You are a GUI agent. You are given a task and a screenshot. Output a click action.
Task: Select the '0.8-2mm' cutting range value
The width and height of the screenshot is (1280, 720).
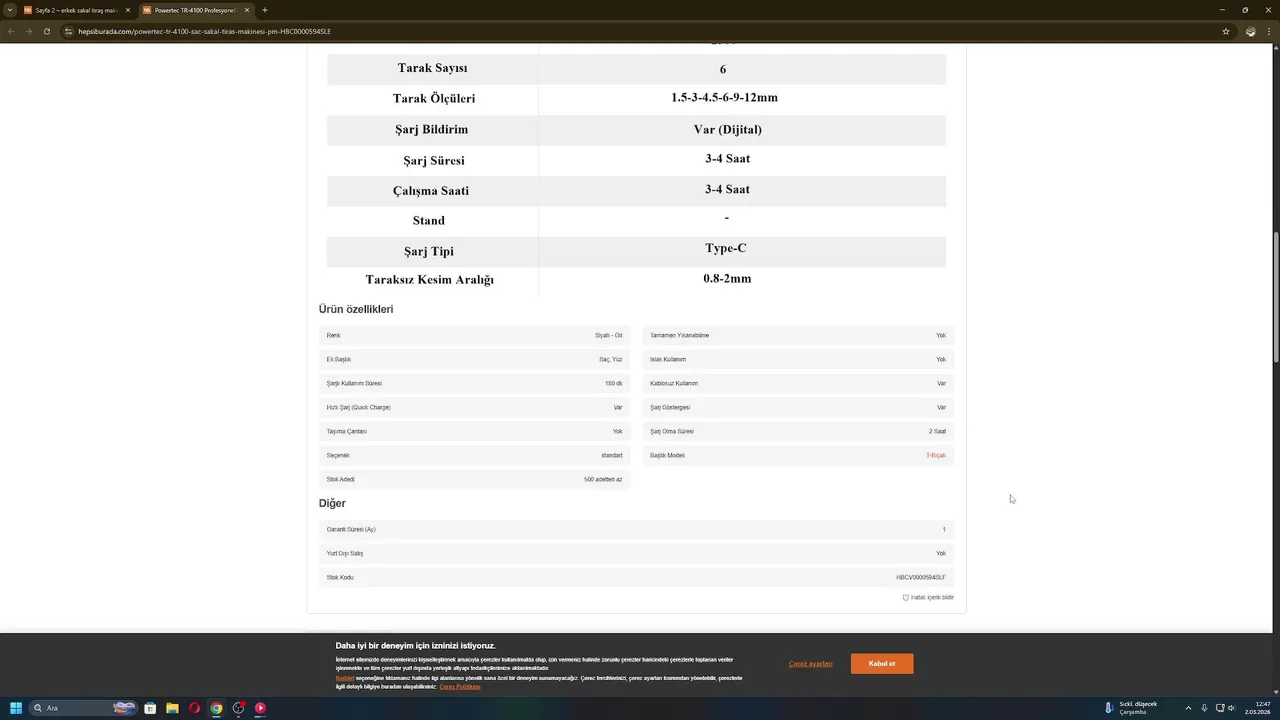[727, 279]
